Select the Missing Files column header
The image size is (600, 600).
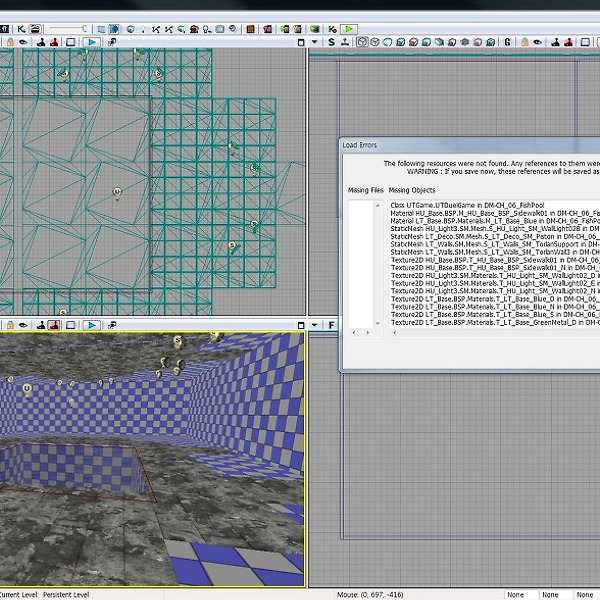coord(365,190)
